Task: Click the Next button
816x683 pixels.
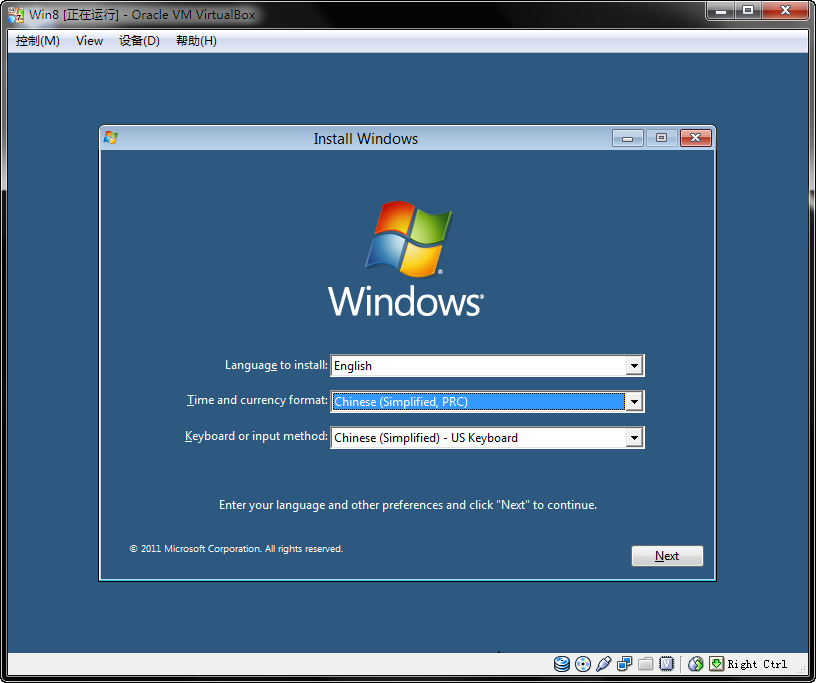Action: tap(667, 556)
